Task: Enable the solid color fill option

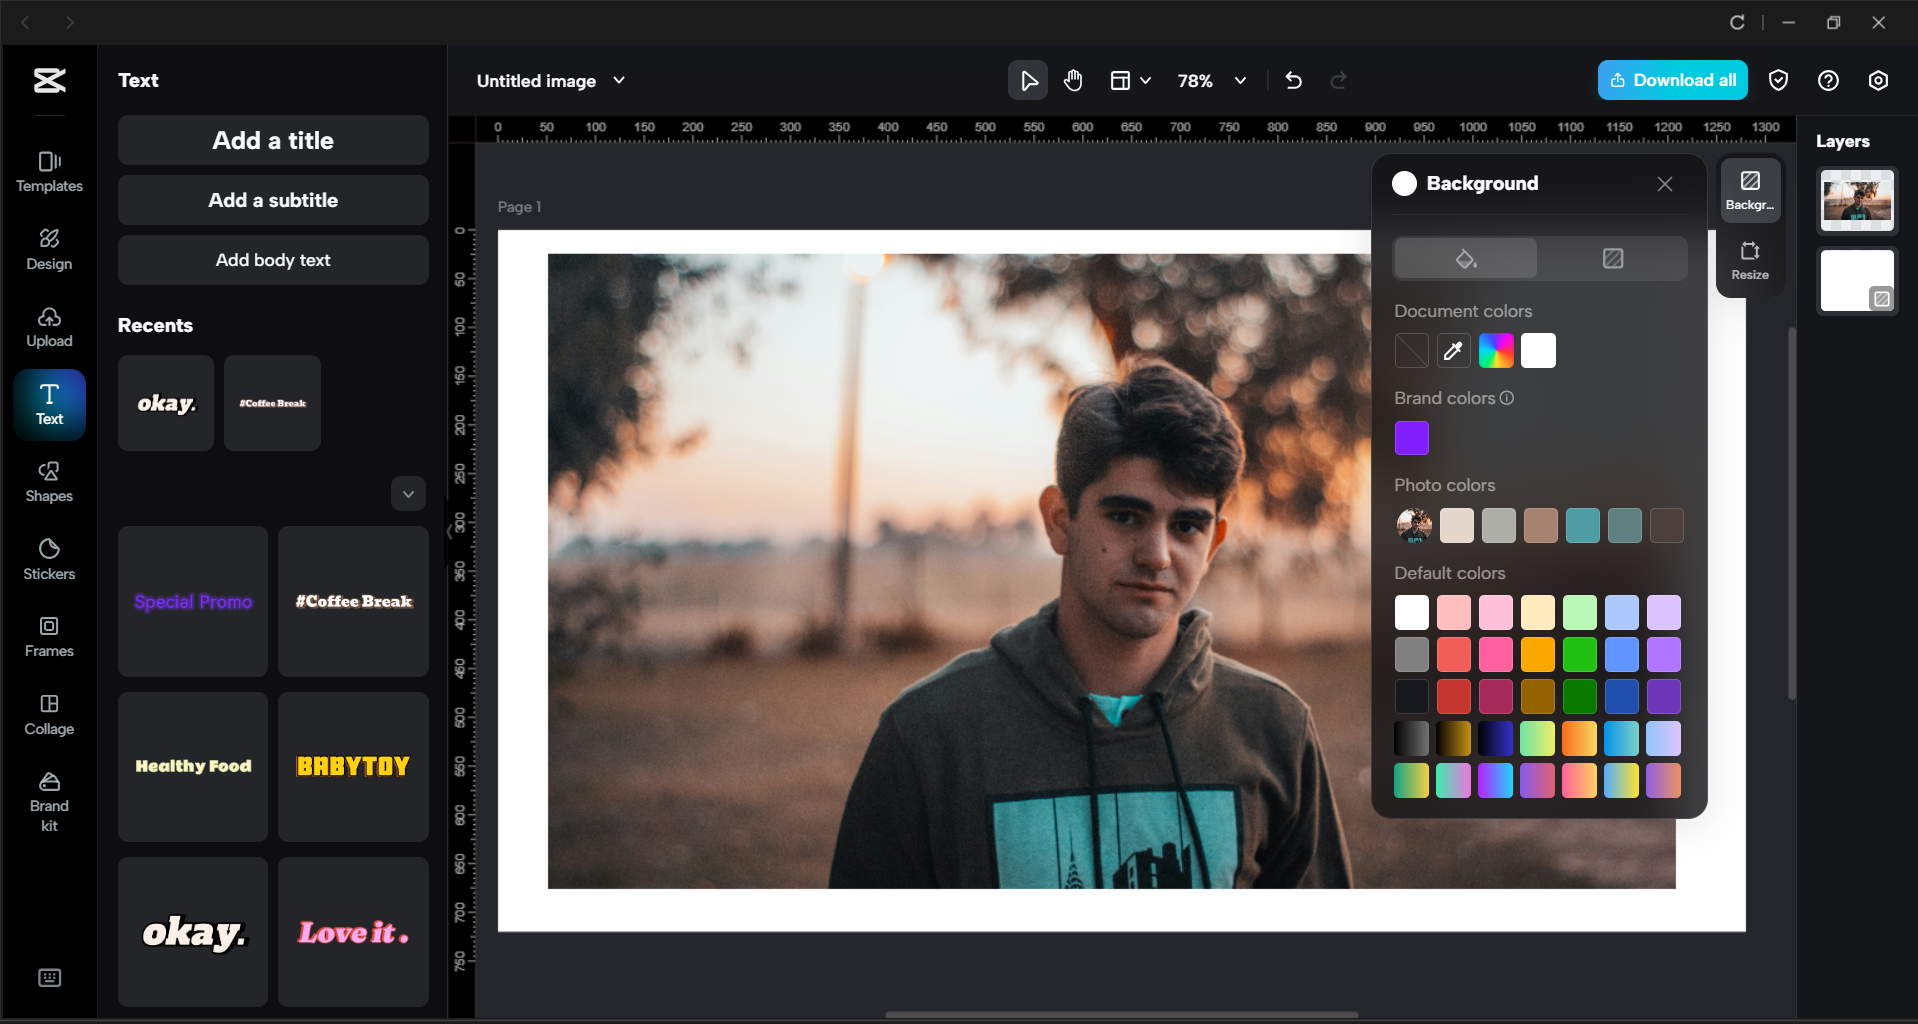Action: (x=1464, y=258)
